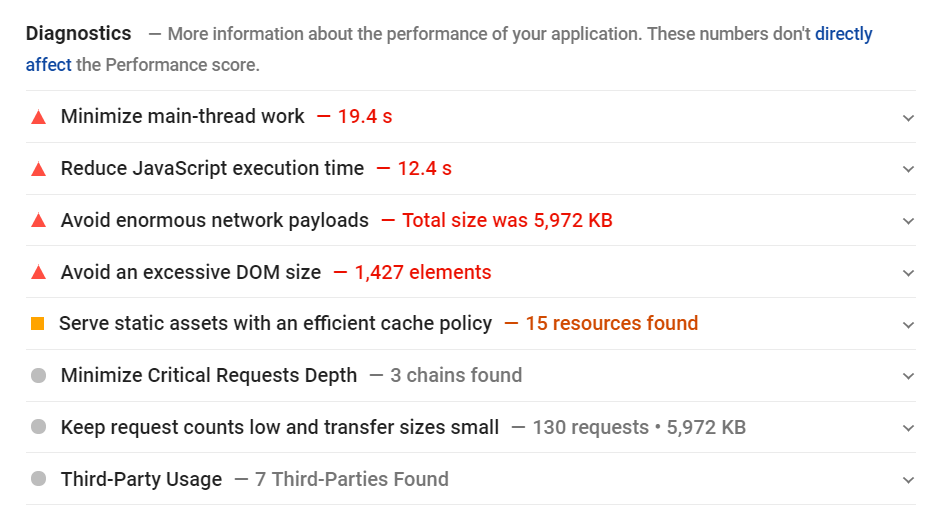Click red triangle next to enormous network payloads
This screenshot has height=520, width=944.
pyautogui.click(x=39, y=221)
